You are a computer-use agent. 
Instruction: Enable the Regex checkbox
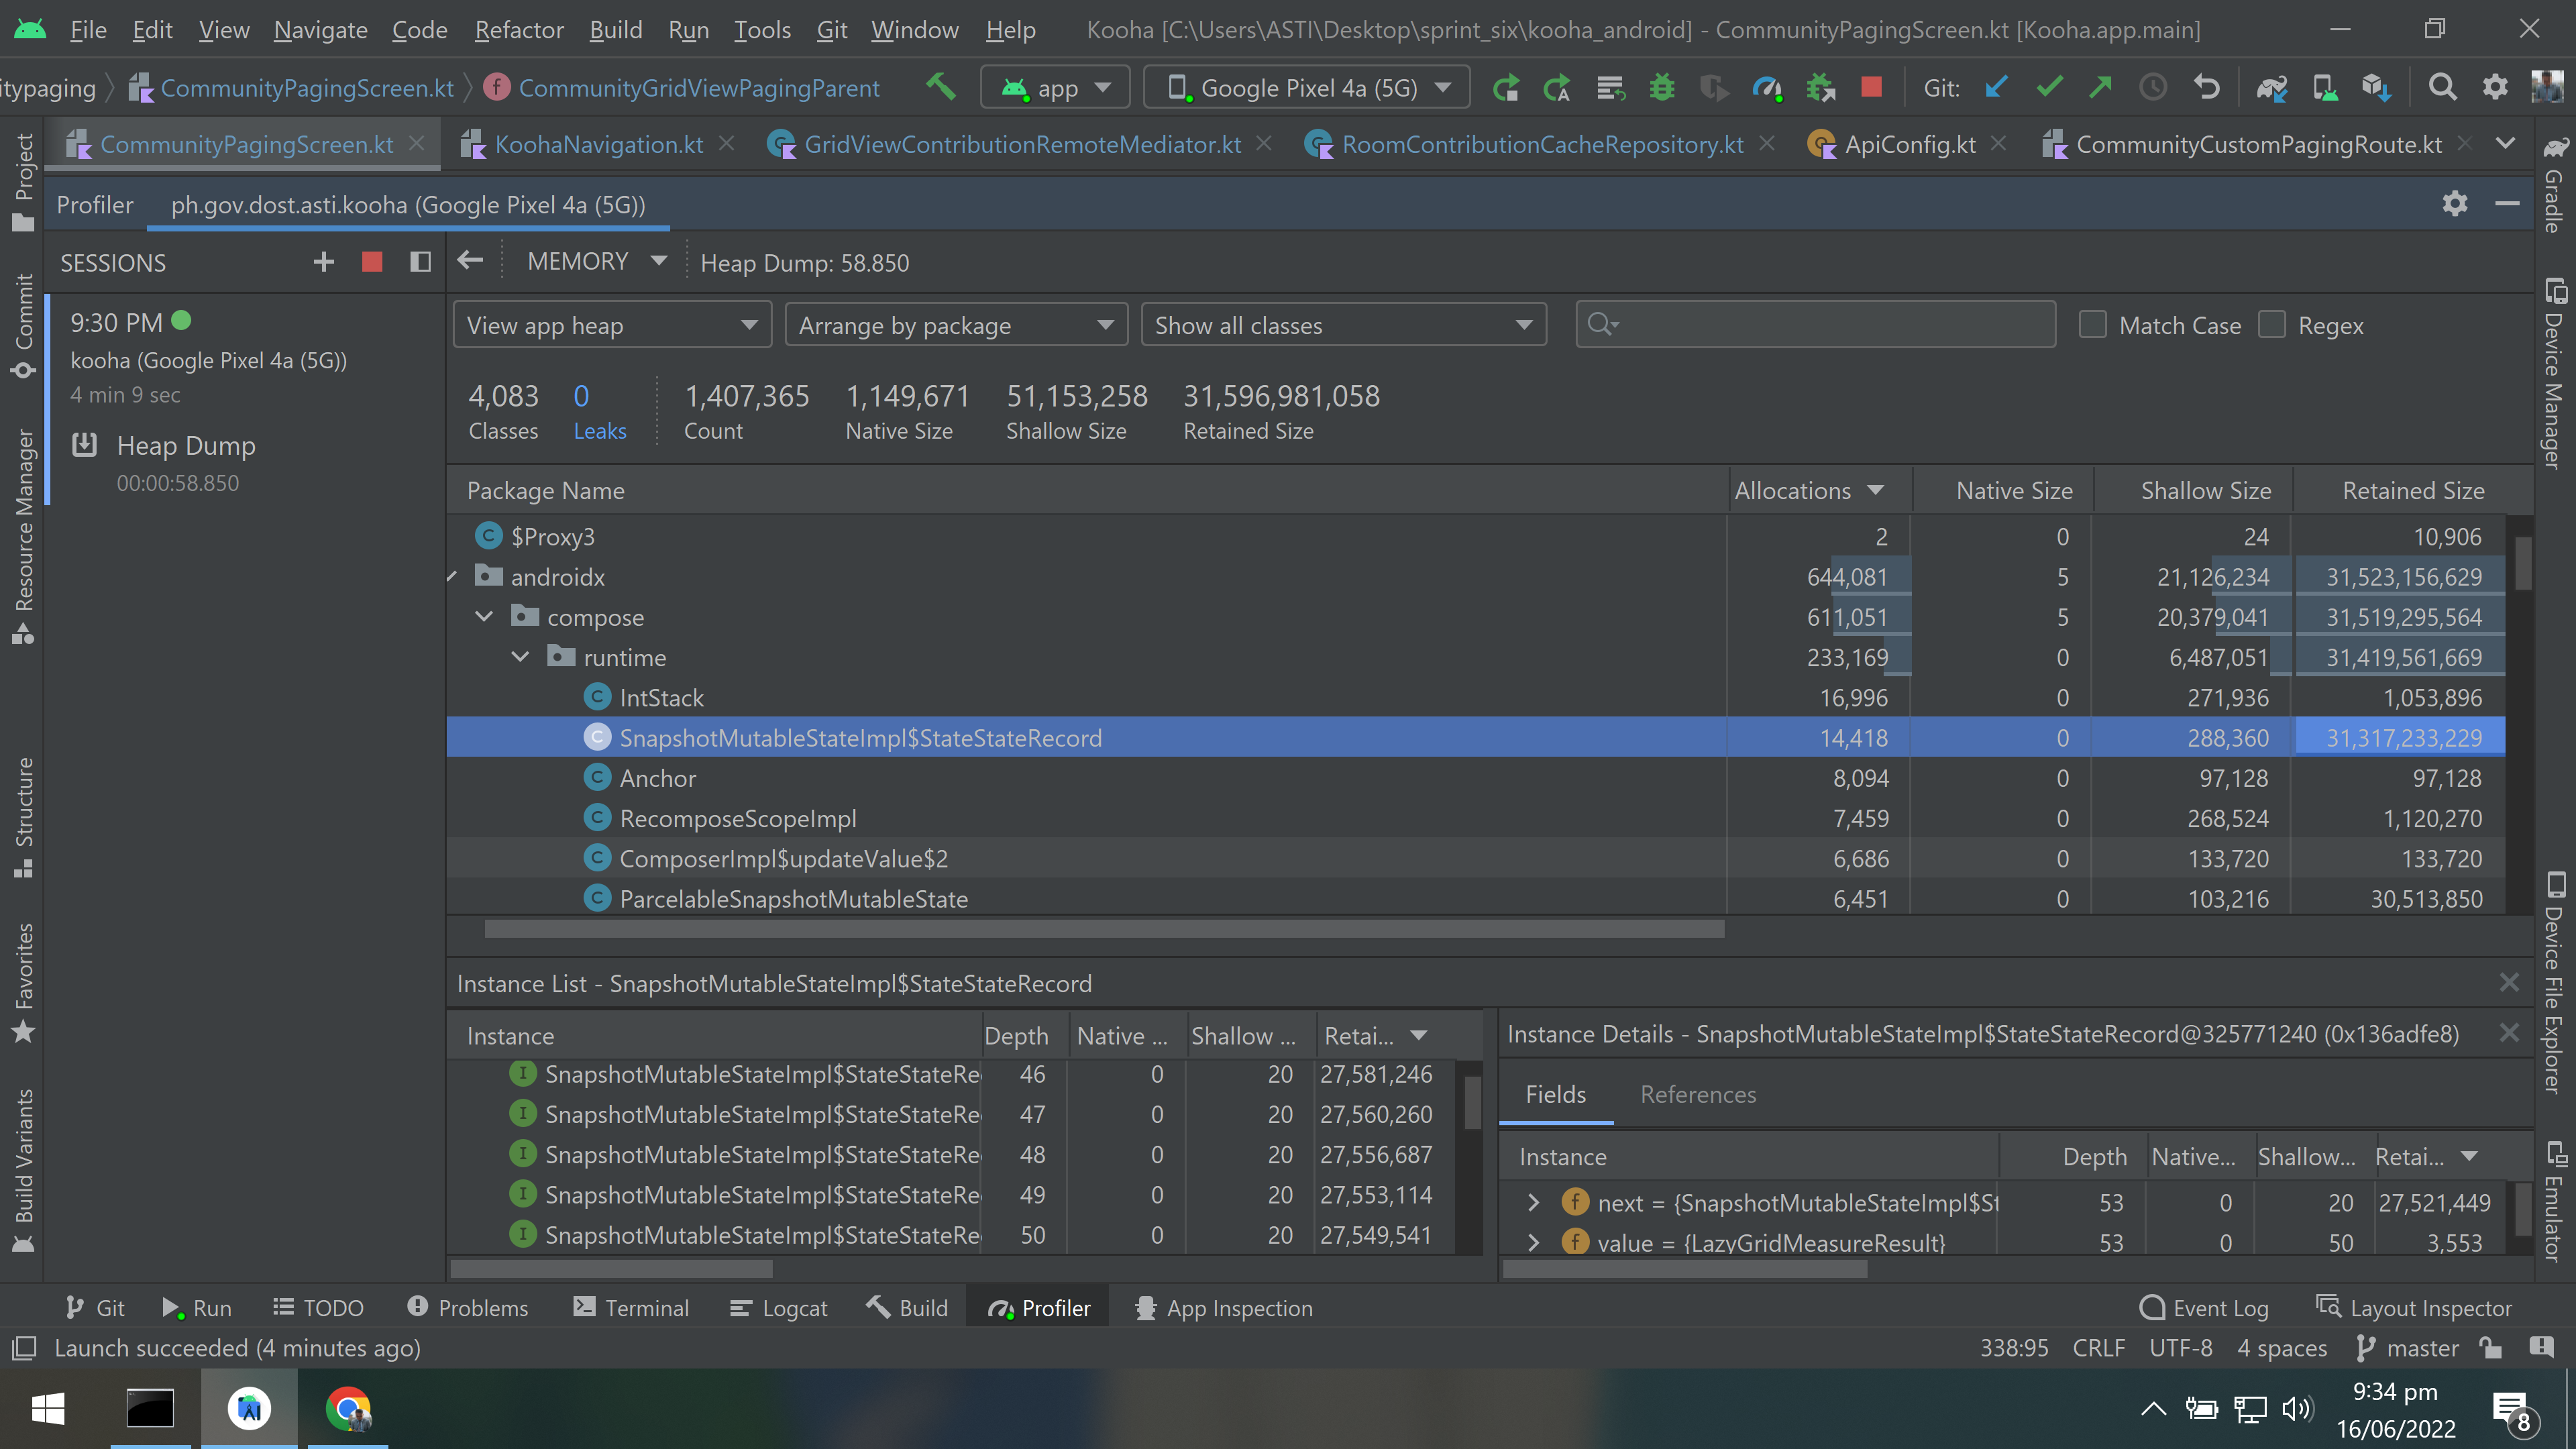2272,325
